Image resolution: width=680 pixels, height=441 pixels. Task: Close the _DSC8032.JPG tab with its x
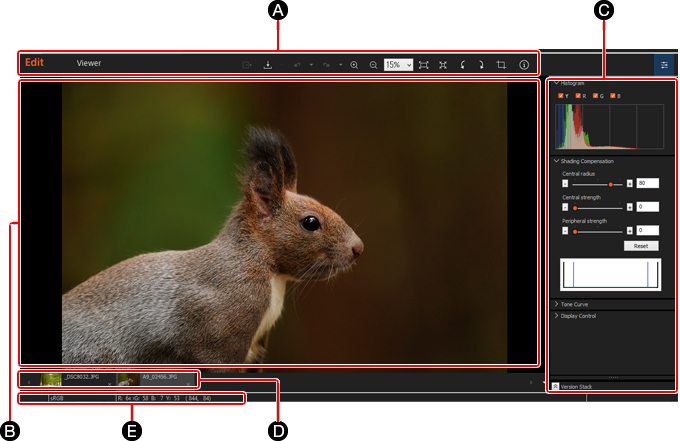click(110, 384)
